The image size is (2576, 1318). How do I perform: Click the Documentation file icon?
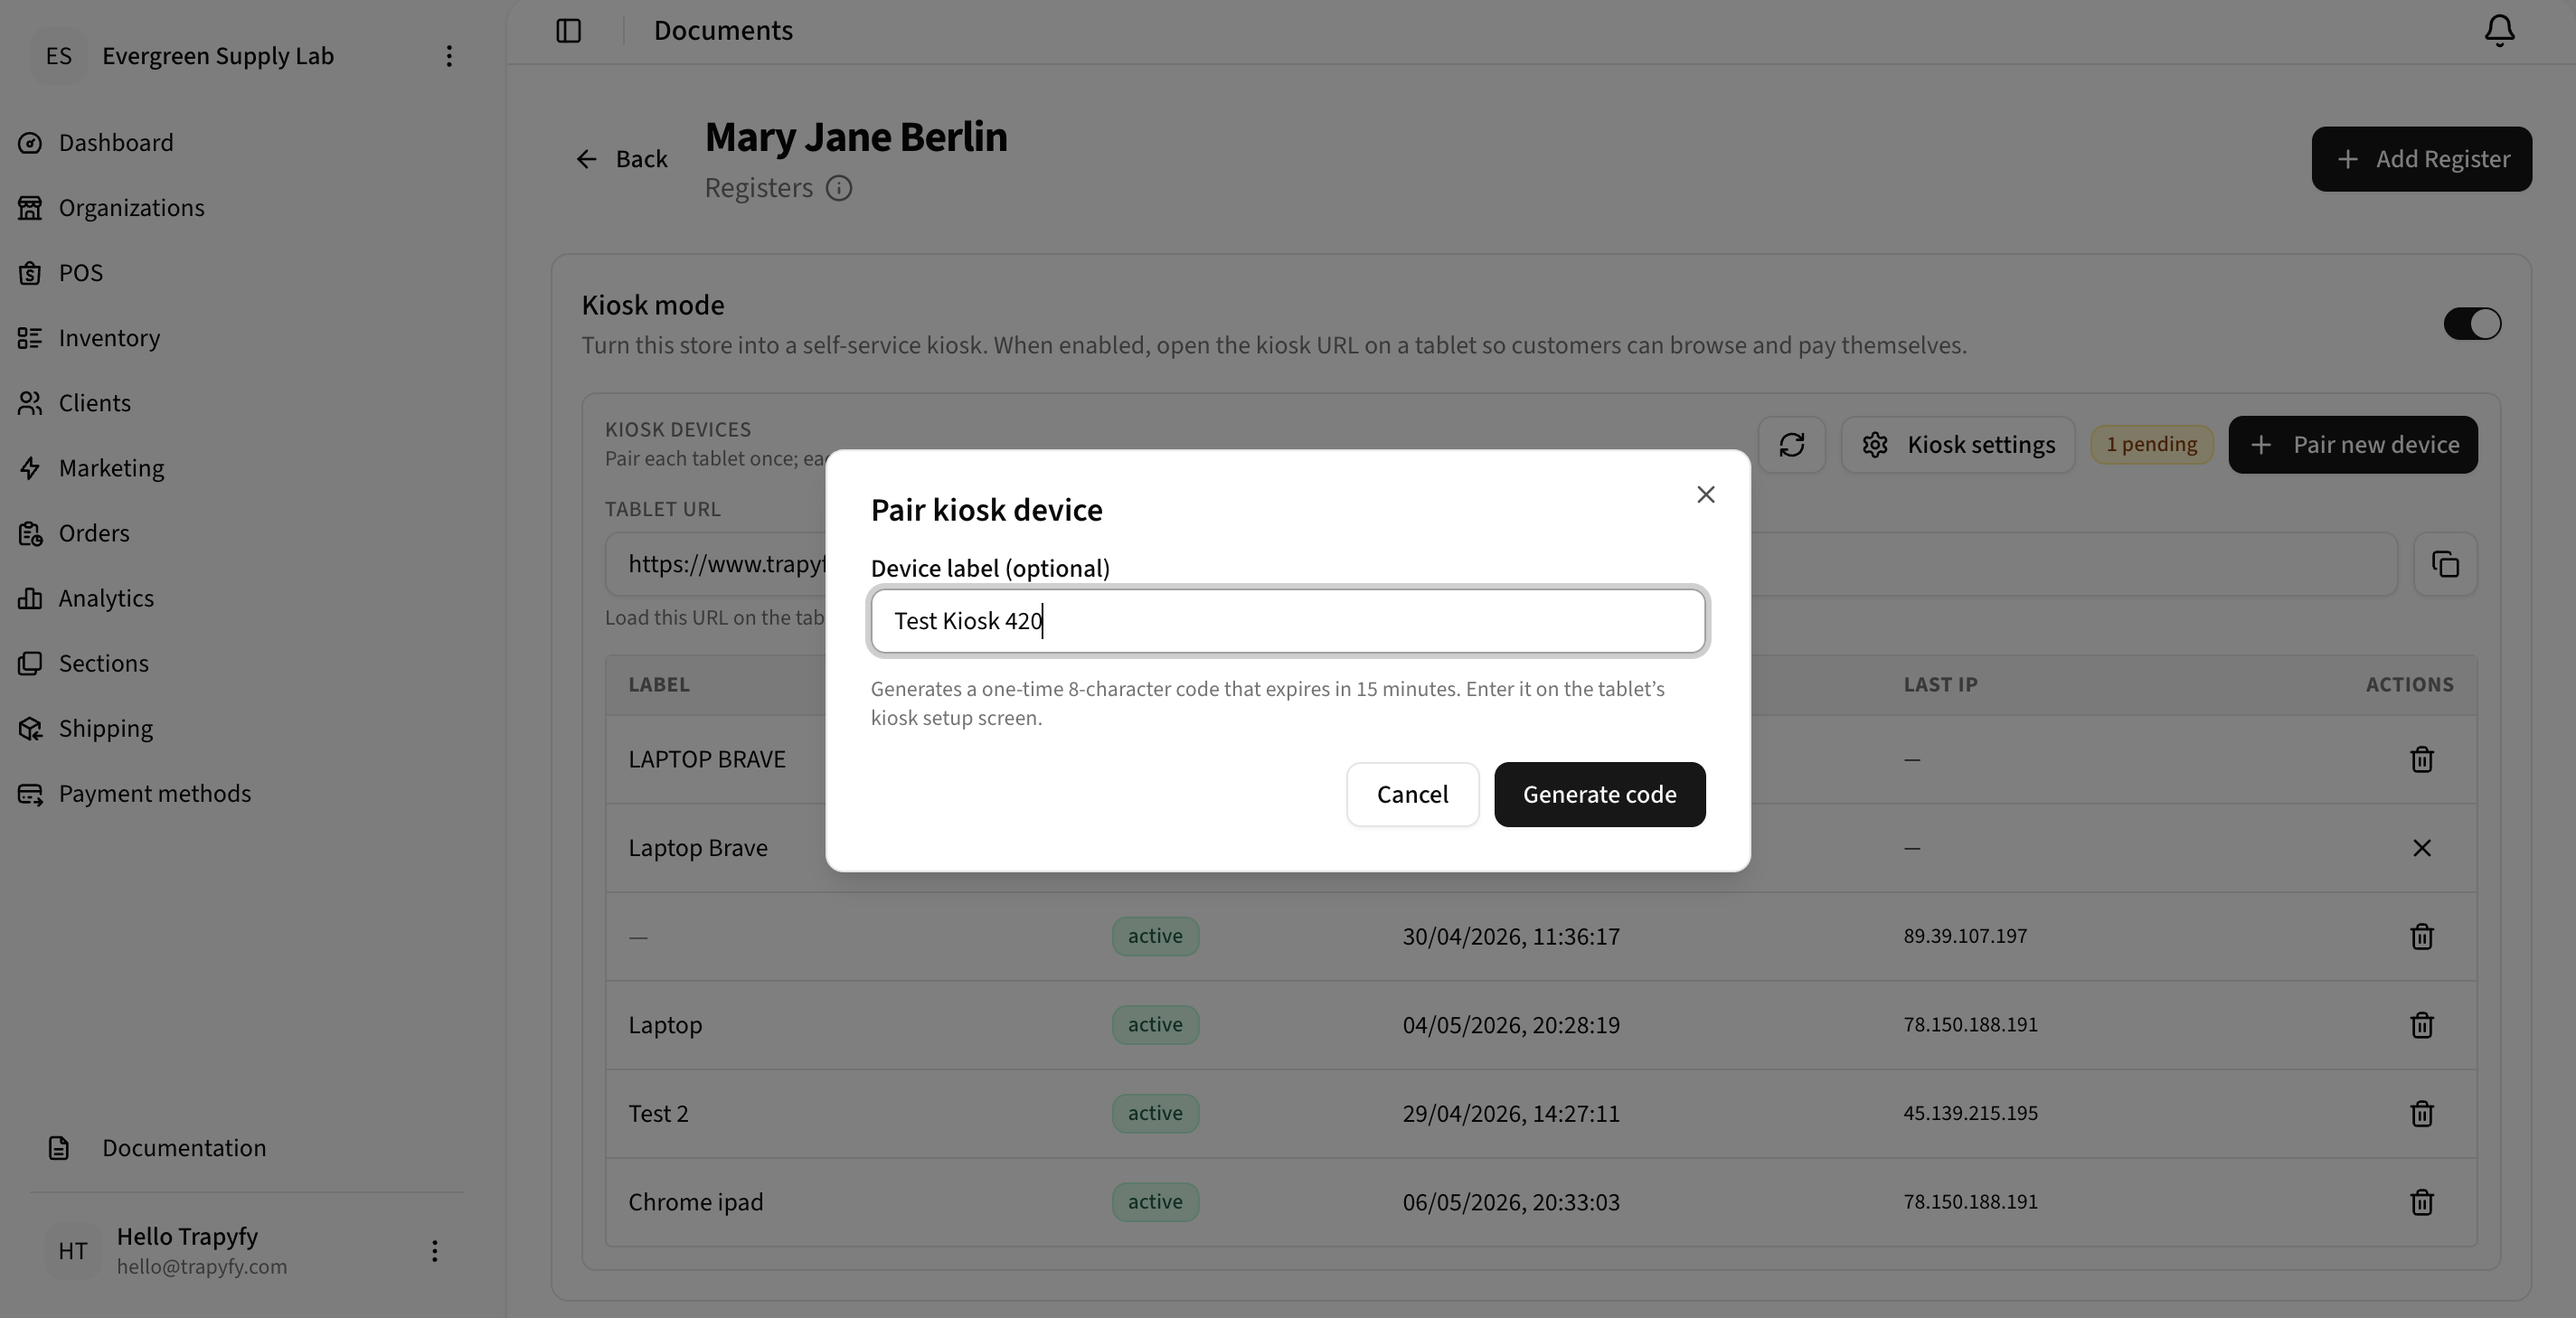[x=59, y=1147]
